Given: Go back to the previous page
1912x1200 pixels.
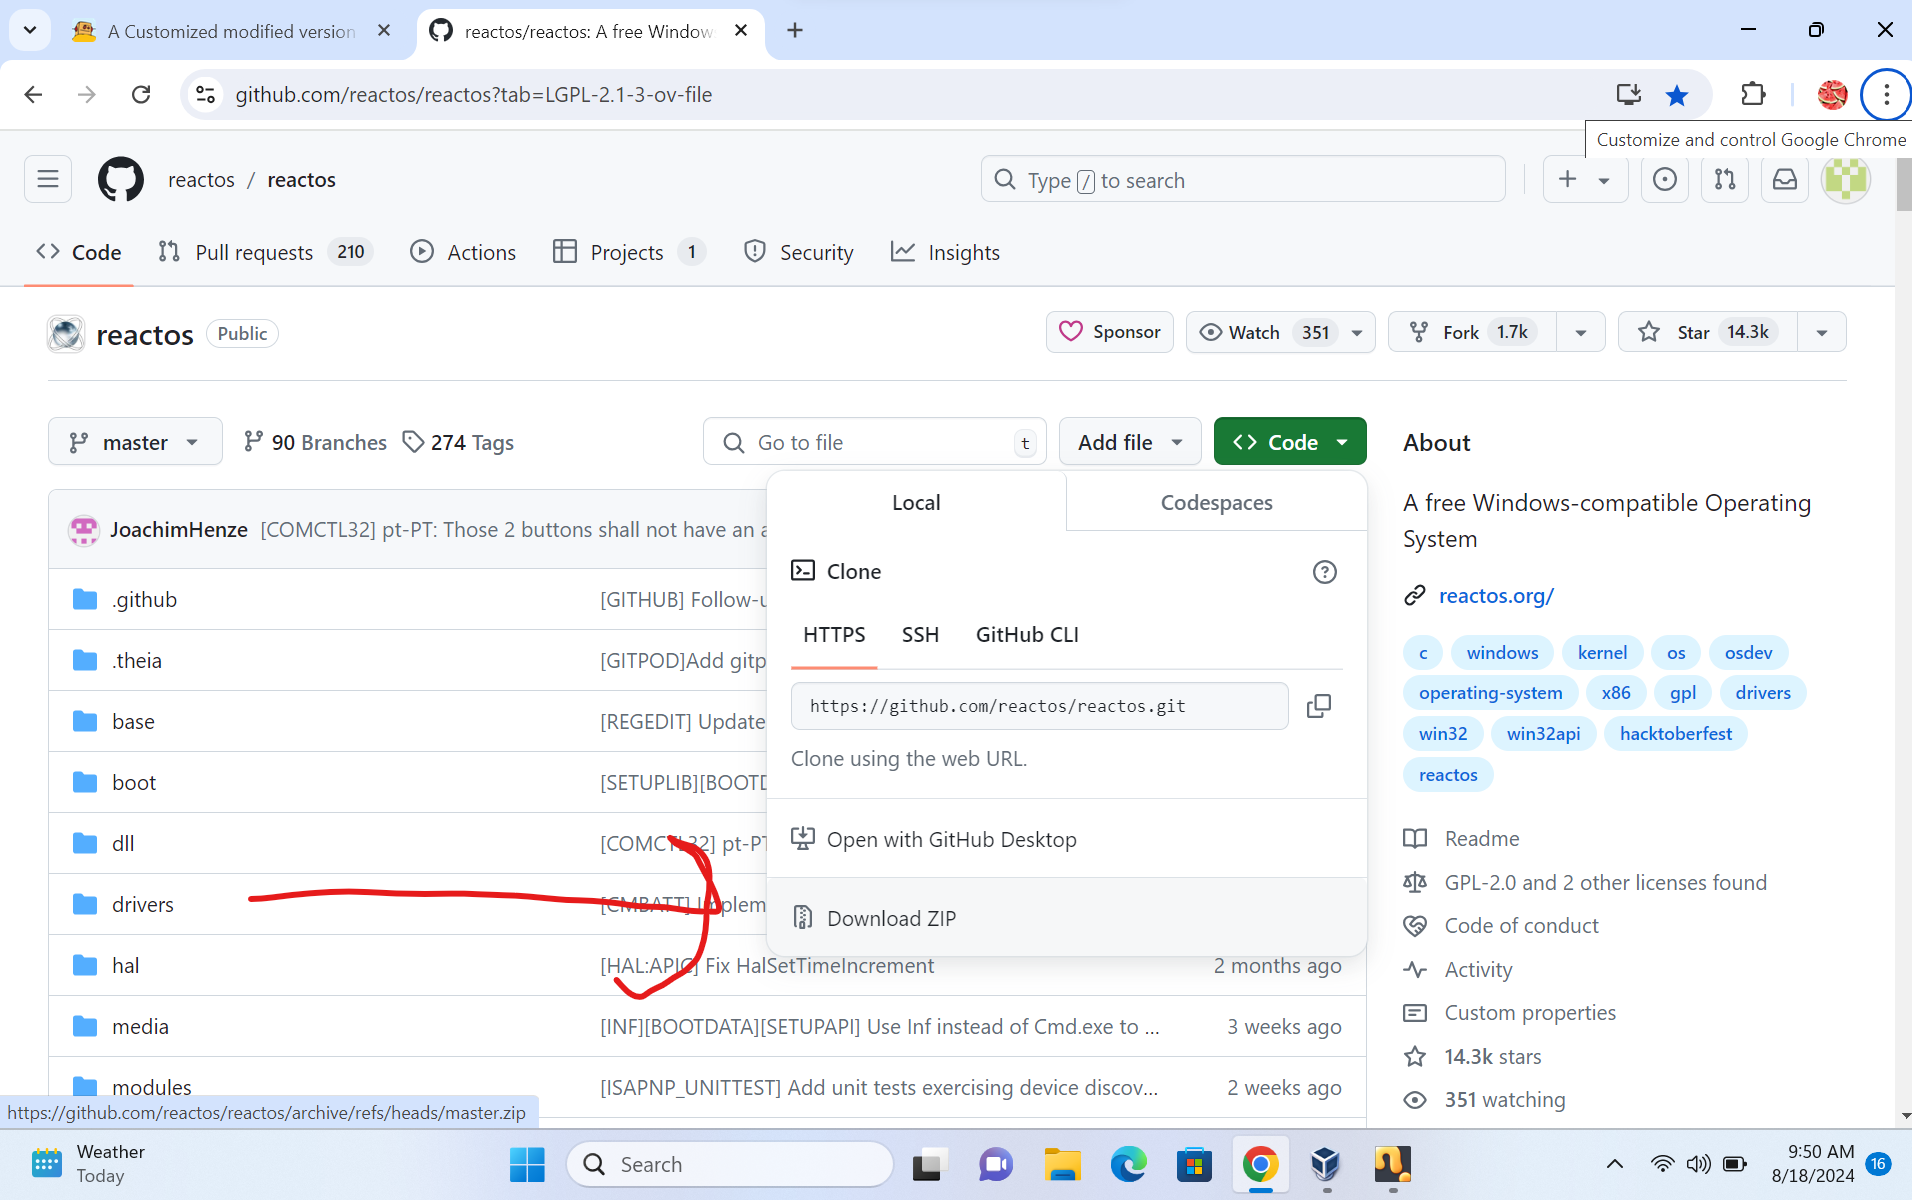Looking at the screenshot, I should 33,95.
